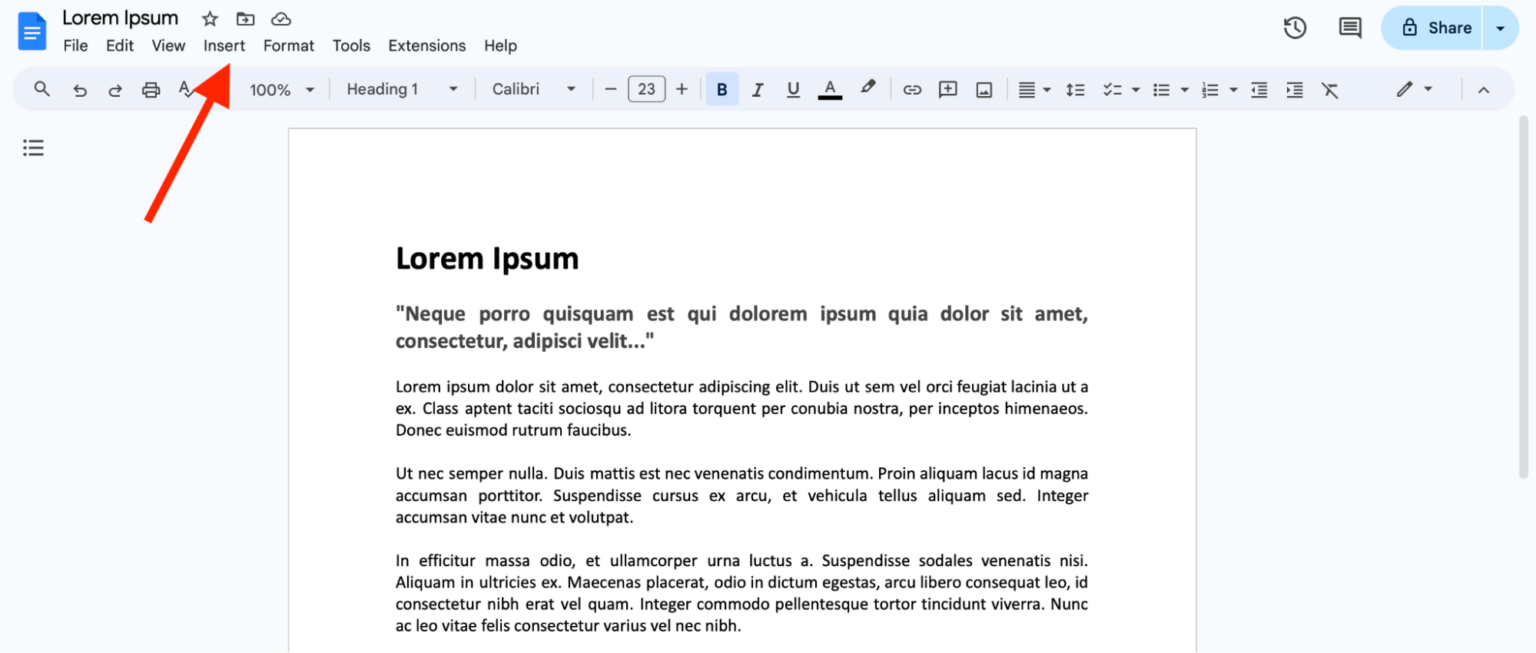Toggle underline formatting
Image resolution: width=1536 pixels, height=653 pixels.
coord(793,89)
